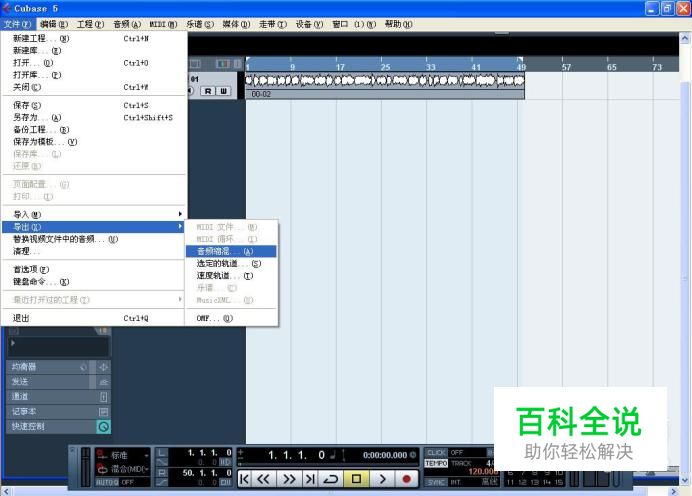The image size is (692, 496).
Task: Choose 关闭 (Close) from File menu
Action: tap(94, 87)
